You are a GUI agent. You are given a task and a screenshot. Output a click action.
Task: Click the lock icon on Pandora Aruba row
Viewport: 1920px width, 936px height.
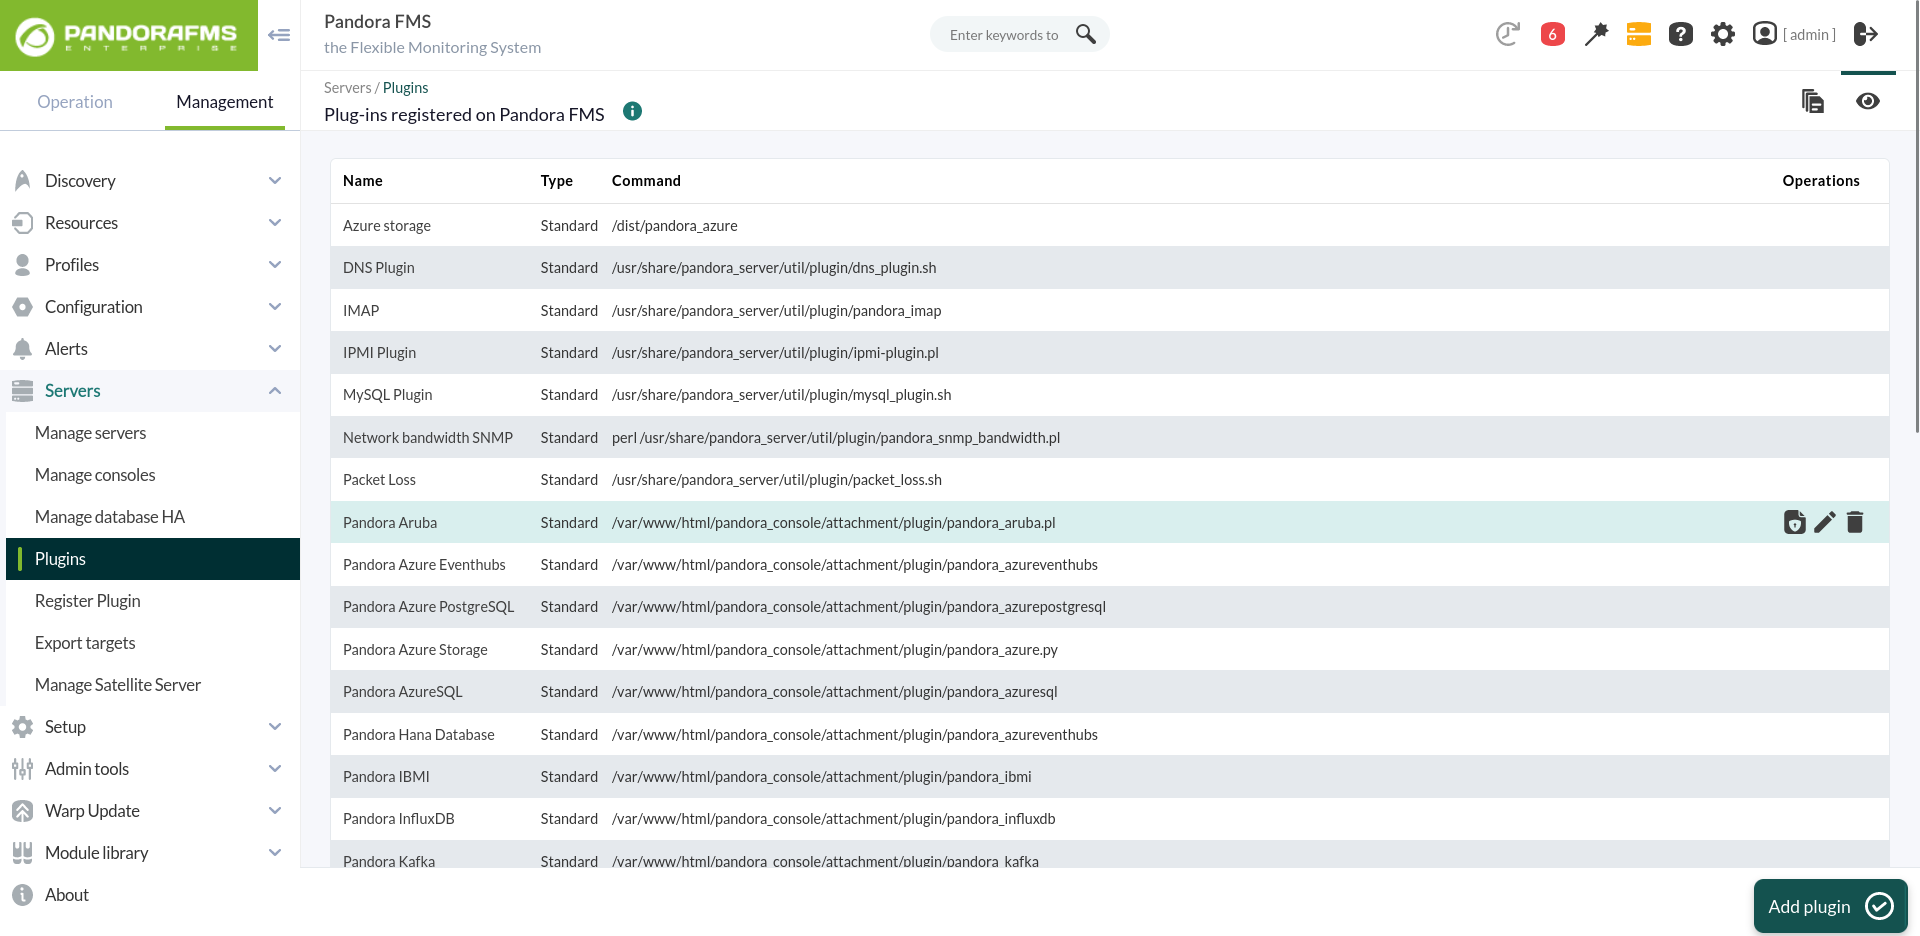pyautogui.click(x=1795, y=522)
